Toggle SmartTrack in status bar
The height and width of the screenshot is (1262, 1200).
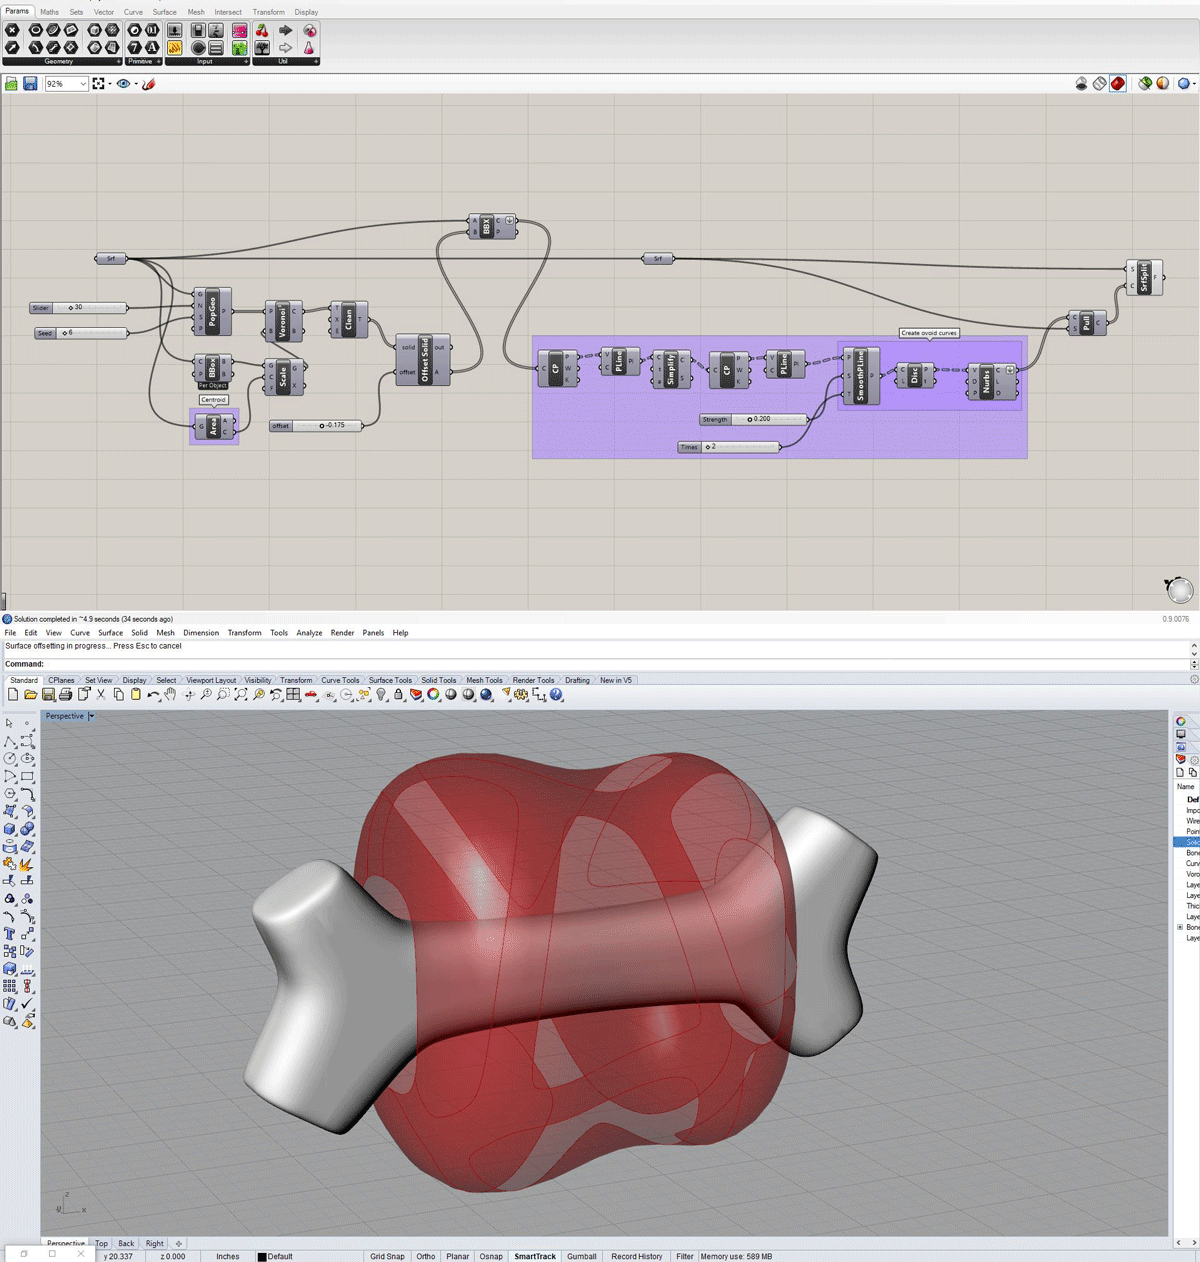pos(535,1257)
